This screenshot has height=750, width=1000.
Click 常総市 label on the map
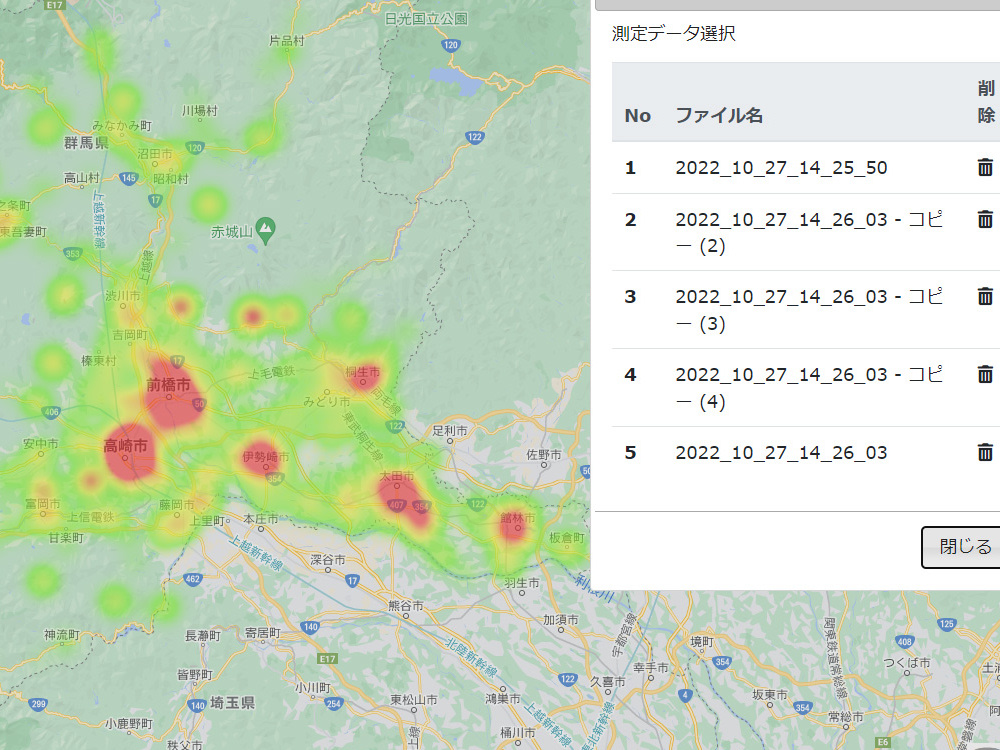846,716
